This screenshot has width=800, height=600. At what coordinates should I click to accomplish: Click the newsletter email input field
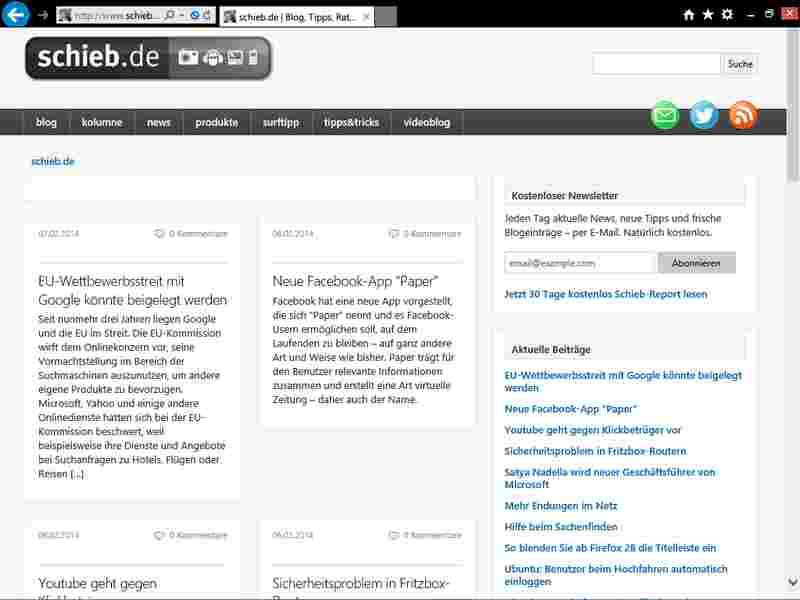[x=580, y=263]
